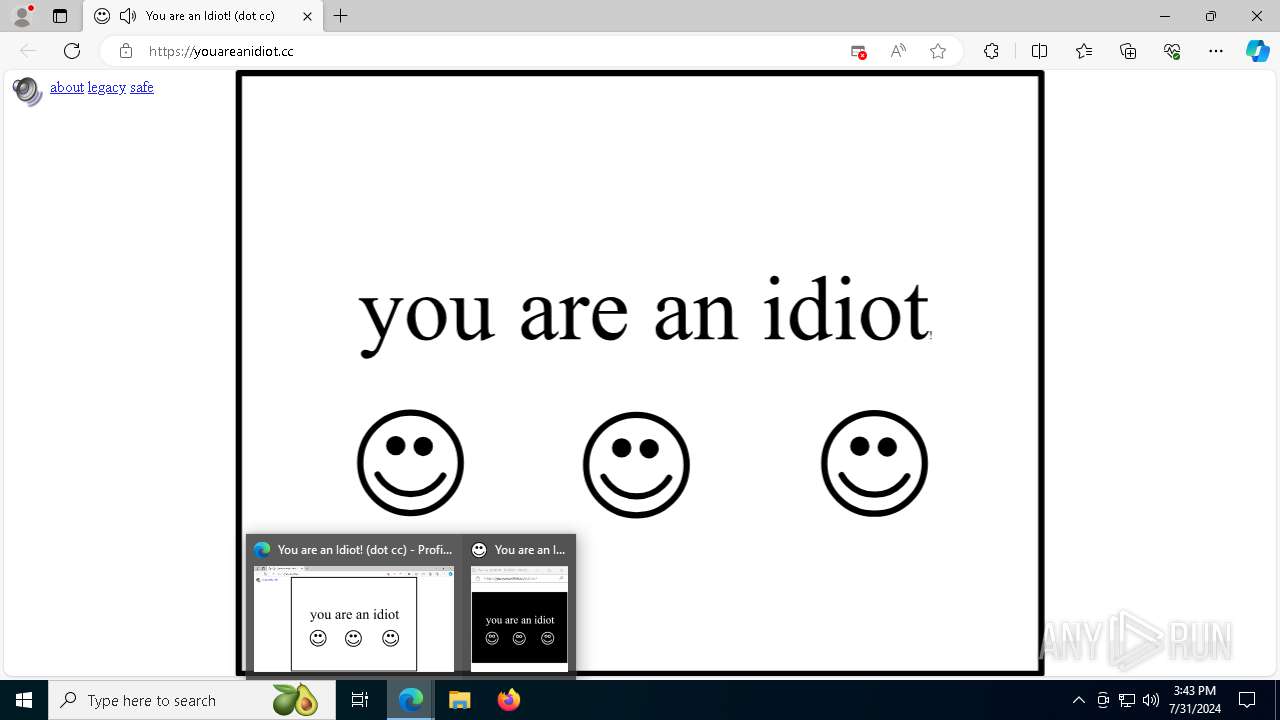Close the 'You are an Idiot! (dot cc)' tab
Screen dimensions: 1280x720
pyautogui.click(x=307, y=16)
